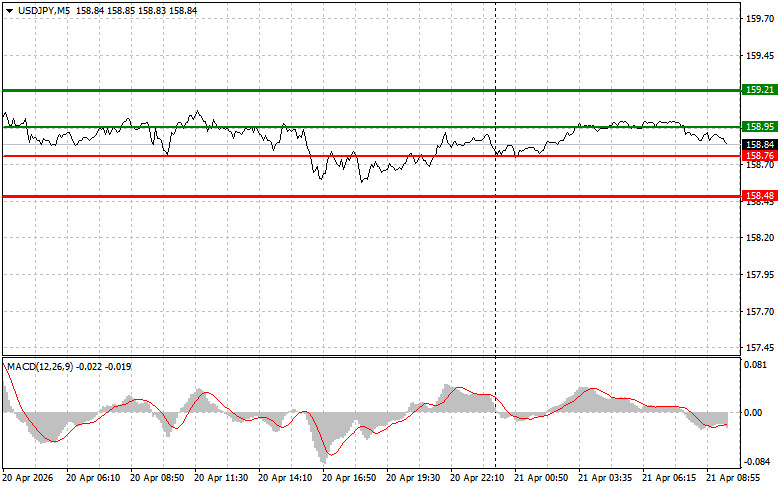Click the MACD(12,26,9) indicator label

(x=40, y=367)
